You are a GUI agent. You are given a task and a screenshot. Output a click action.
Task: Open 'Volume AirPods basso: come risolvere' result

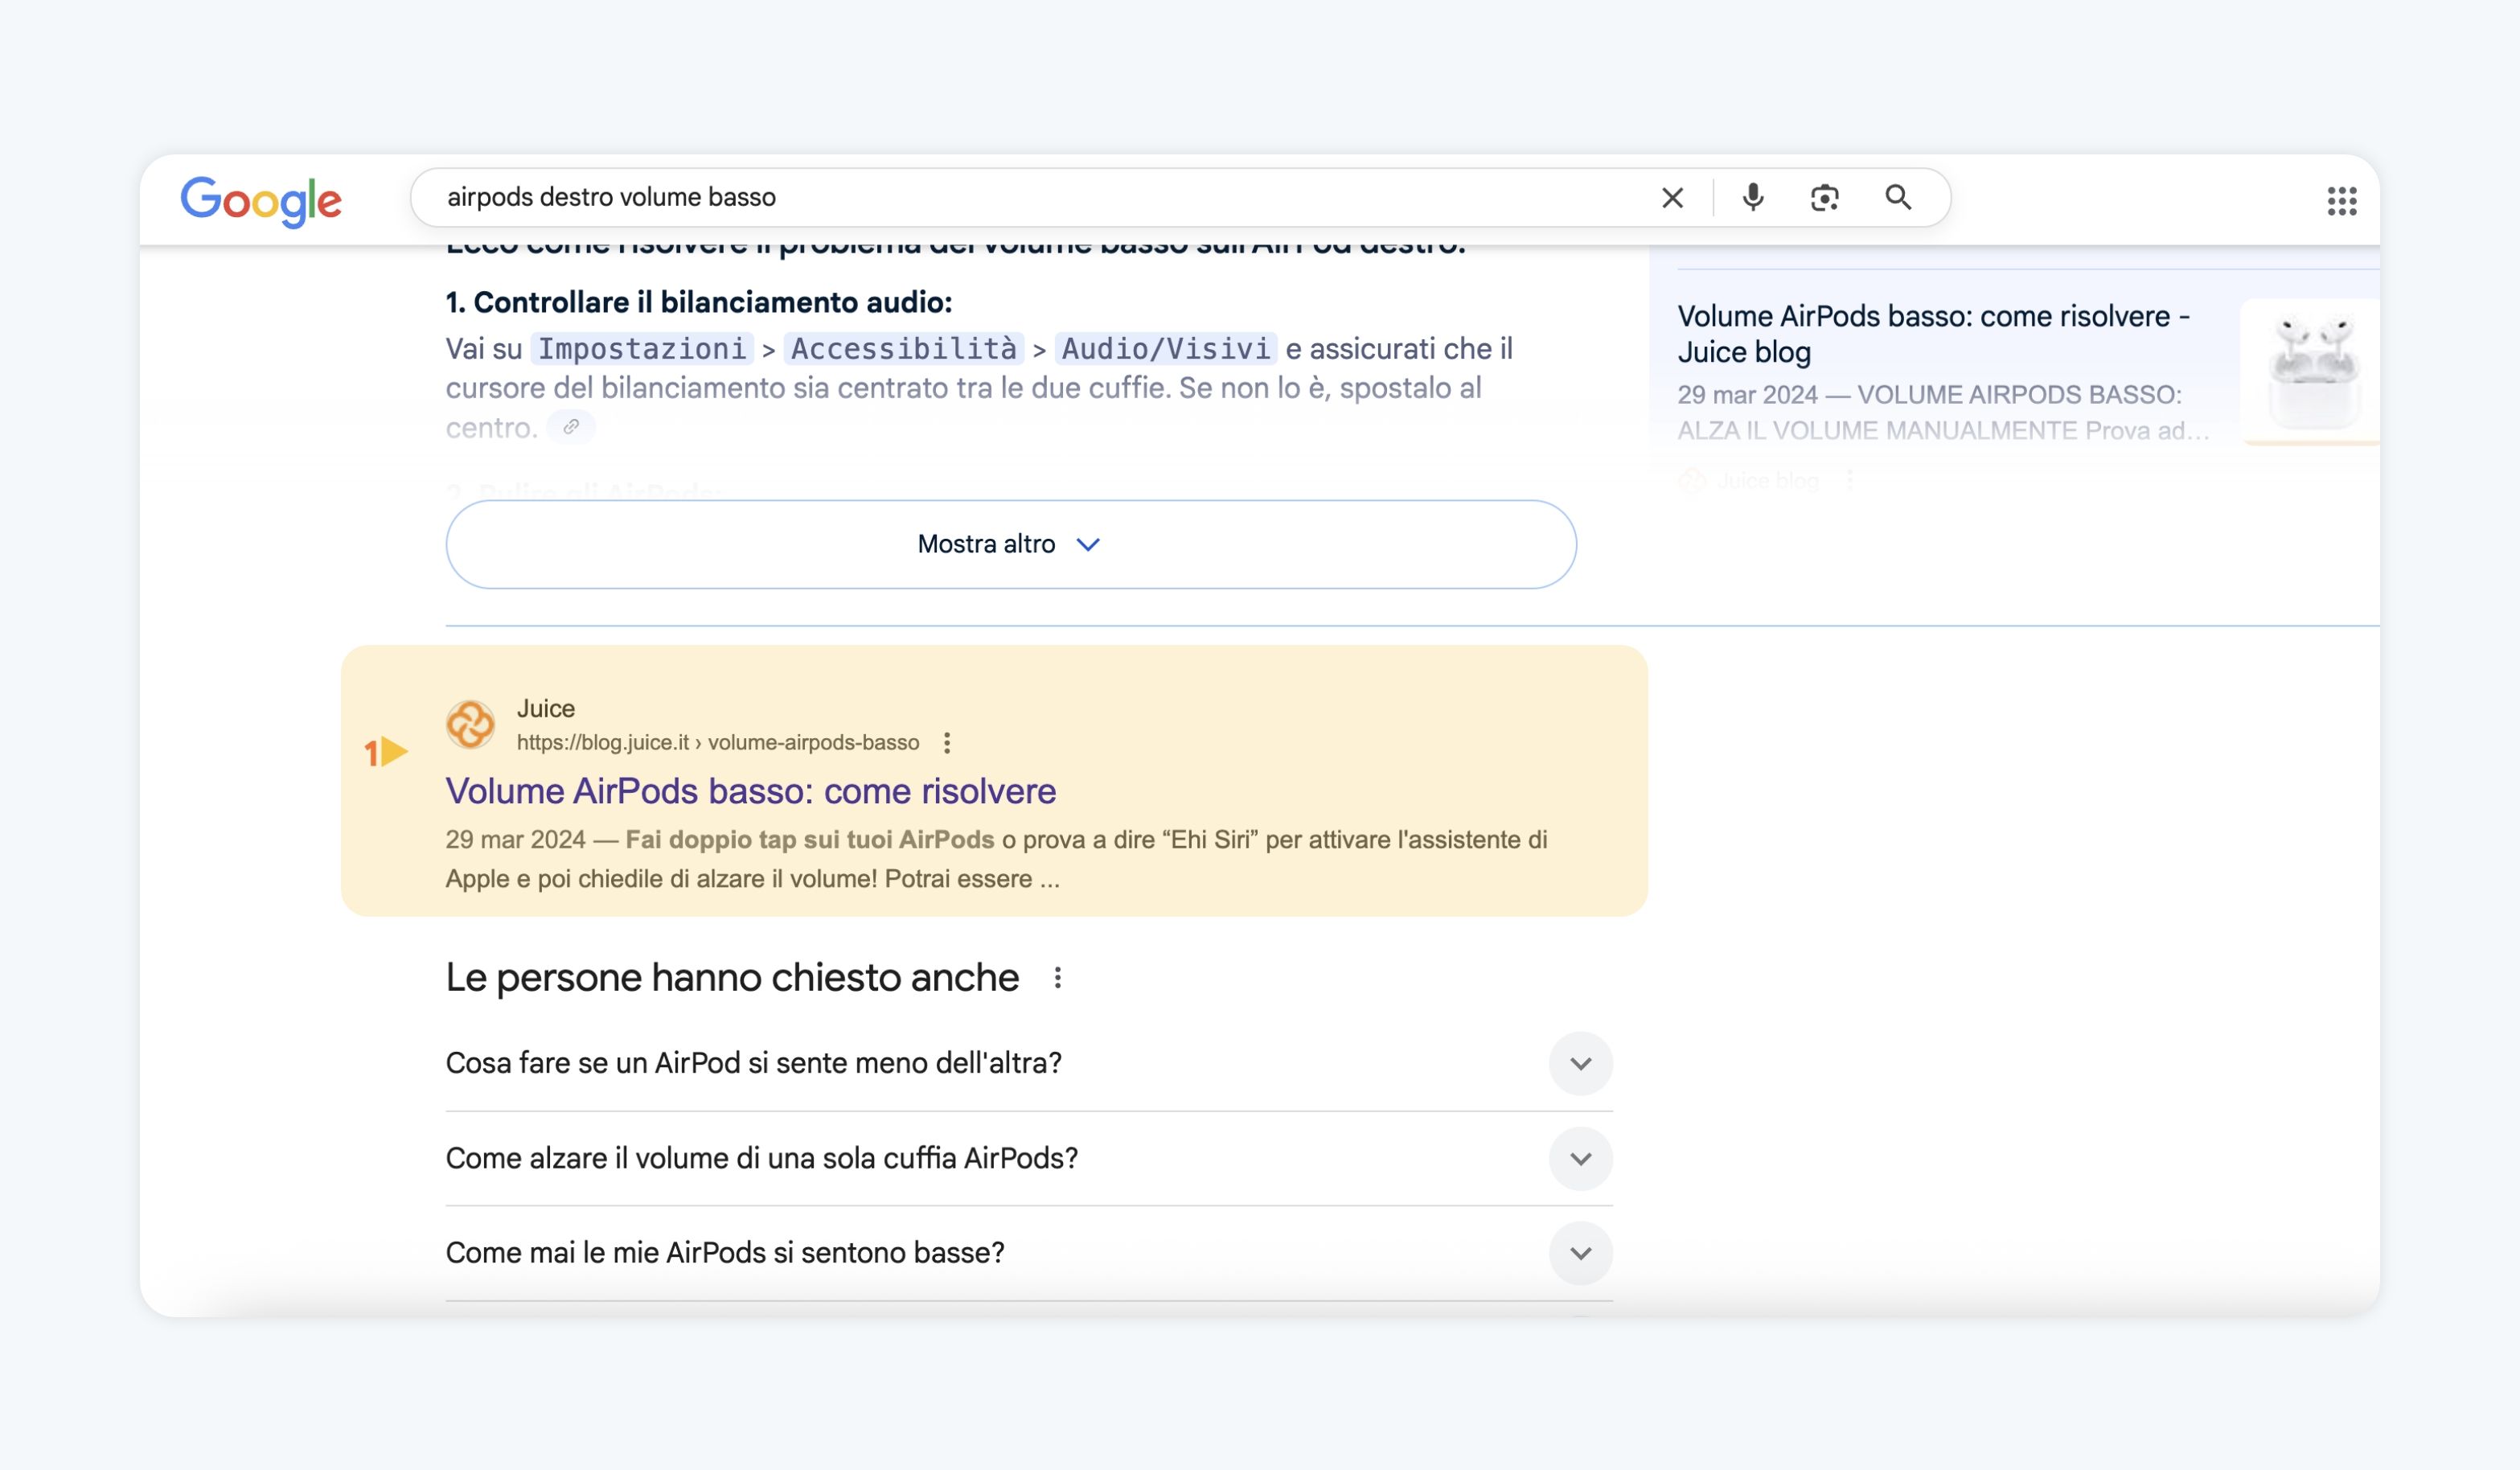pyautogui.click(x=751, y=791)
